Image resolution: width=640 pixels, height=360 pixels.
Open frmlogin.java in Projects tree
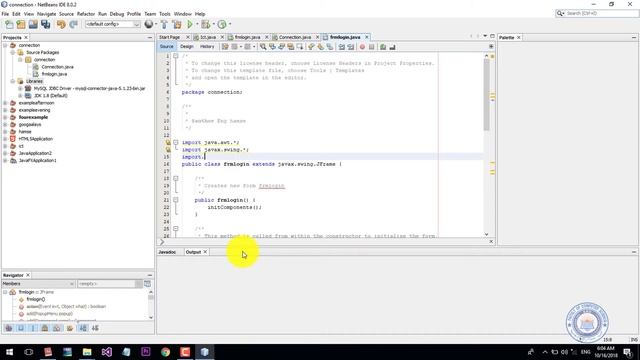coord(54,74)
